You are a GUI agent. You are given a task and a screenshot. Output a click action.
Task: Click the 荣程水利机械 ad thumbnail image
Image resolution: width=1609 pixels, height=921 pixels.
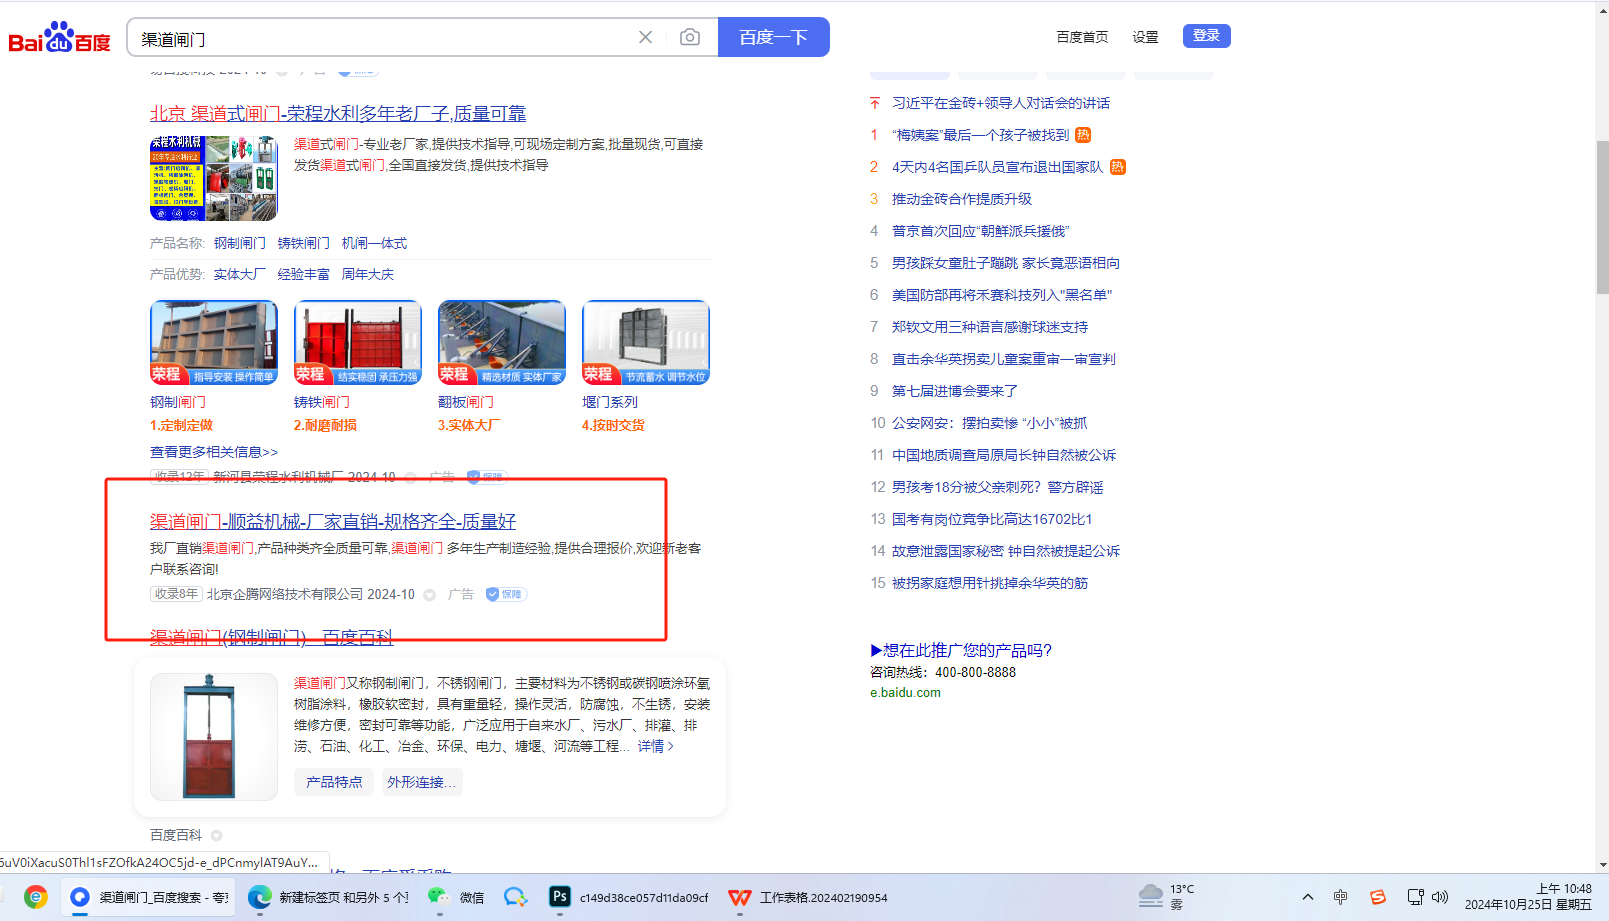213,178
